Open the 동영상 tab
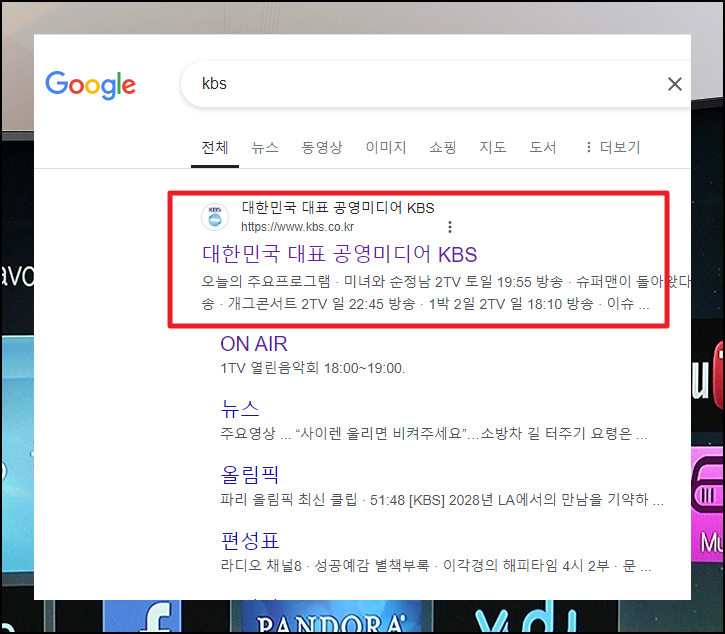Image resolution: width=725 pixels, height=634 pixels. click(x=322, y=148)
